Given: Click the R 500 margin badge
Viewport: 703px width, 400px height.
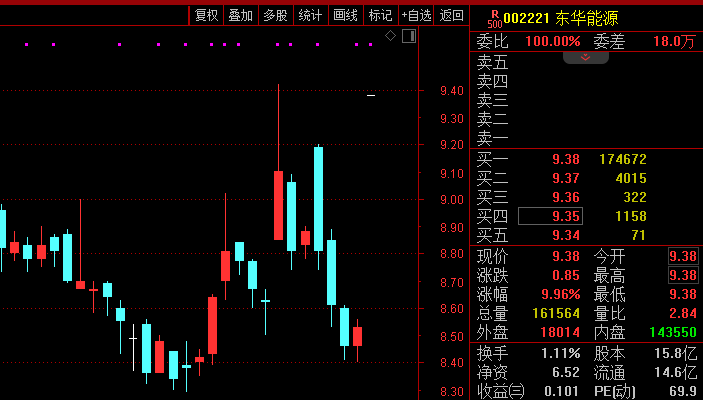Looking at the screenshot, I should pyautogui.click(x=495, y=19).
